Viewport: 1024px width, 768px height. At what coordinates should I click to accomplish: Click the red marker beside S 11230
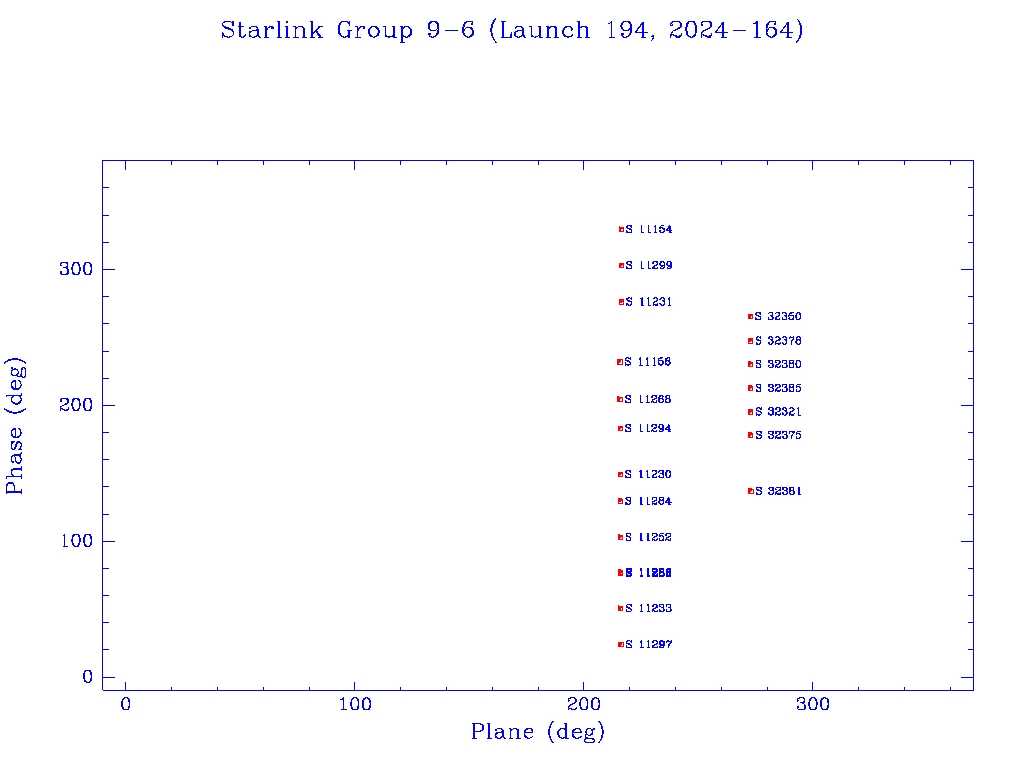point(620,475)
